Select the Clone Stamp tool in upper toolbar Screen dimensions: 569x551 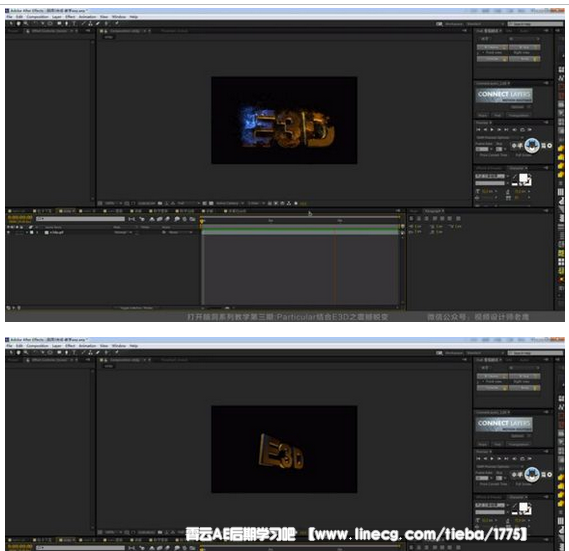90,24
